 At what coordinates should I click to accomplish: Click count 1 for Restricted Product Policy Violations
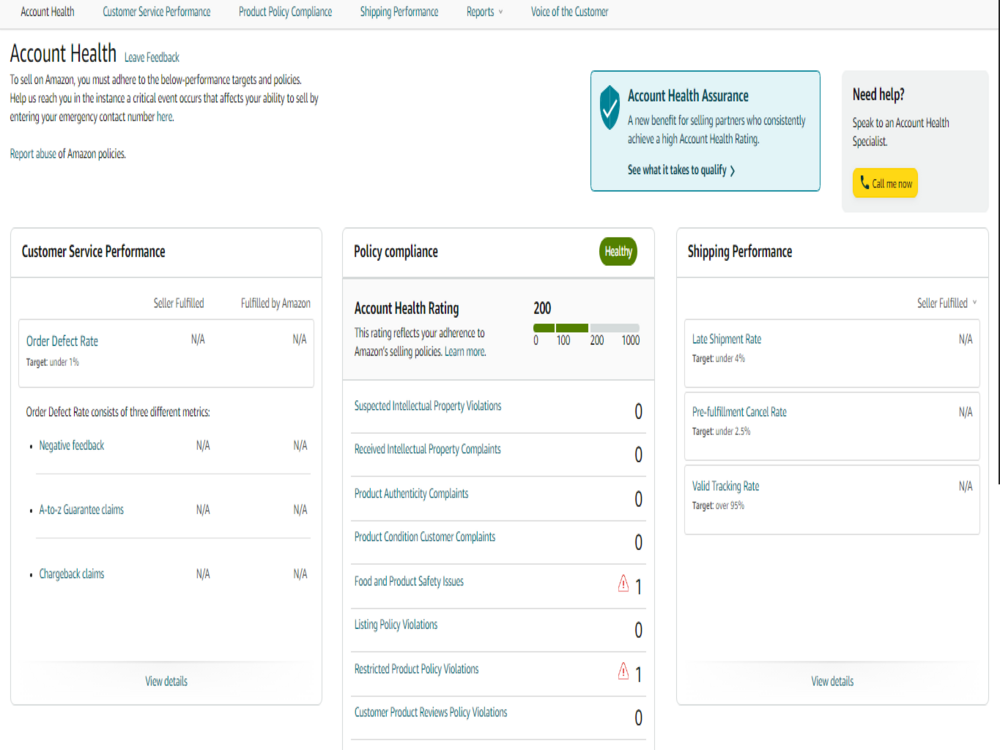pos(638,675)
